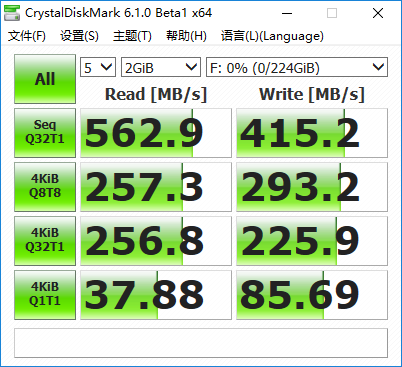Expand the test count dropdown showing 5

point(98,67)
